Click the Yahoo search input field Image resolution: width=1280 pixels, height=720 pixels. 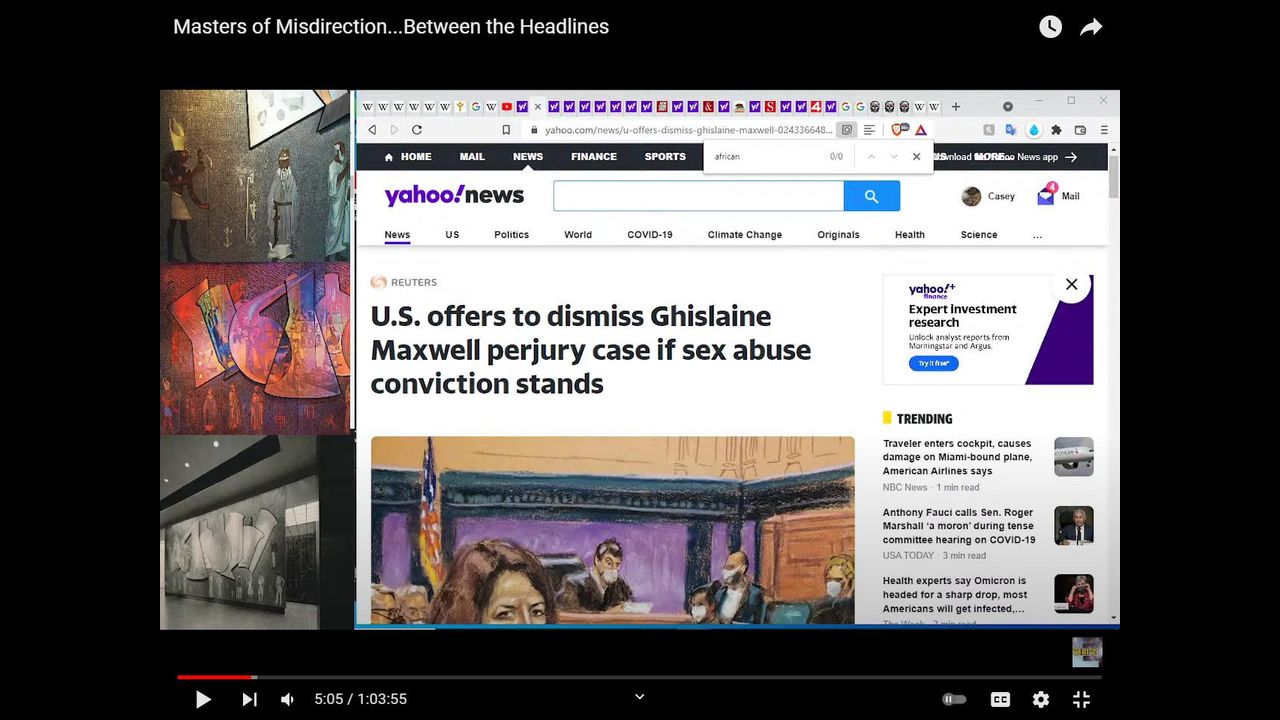(698, 196)
